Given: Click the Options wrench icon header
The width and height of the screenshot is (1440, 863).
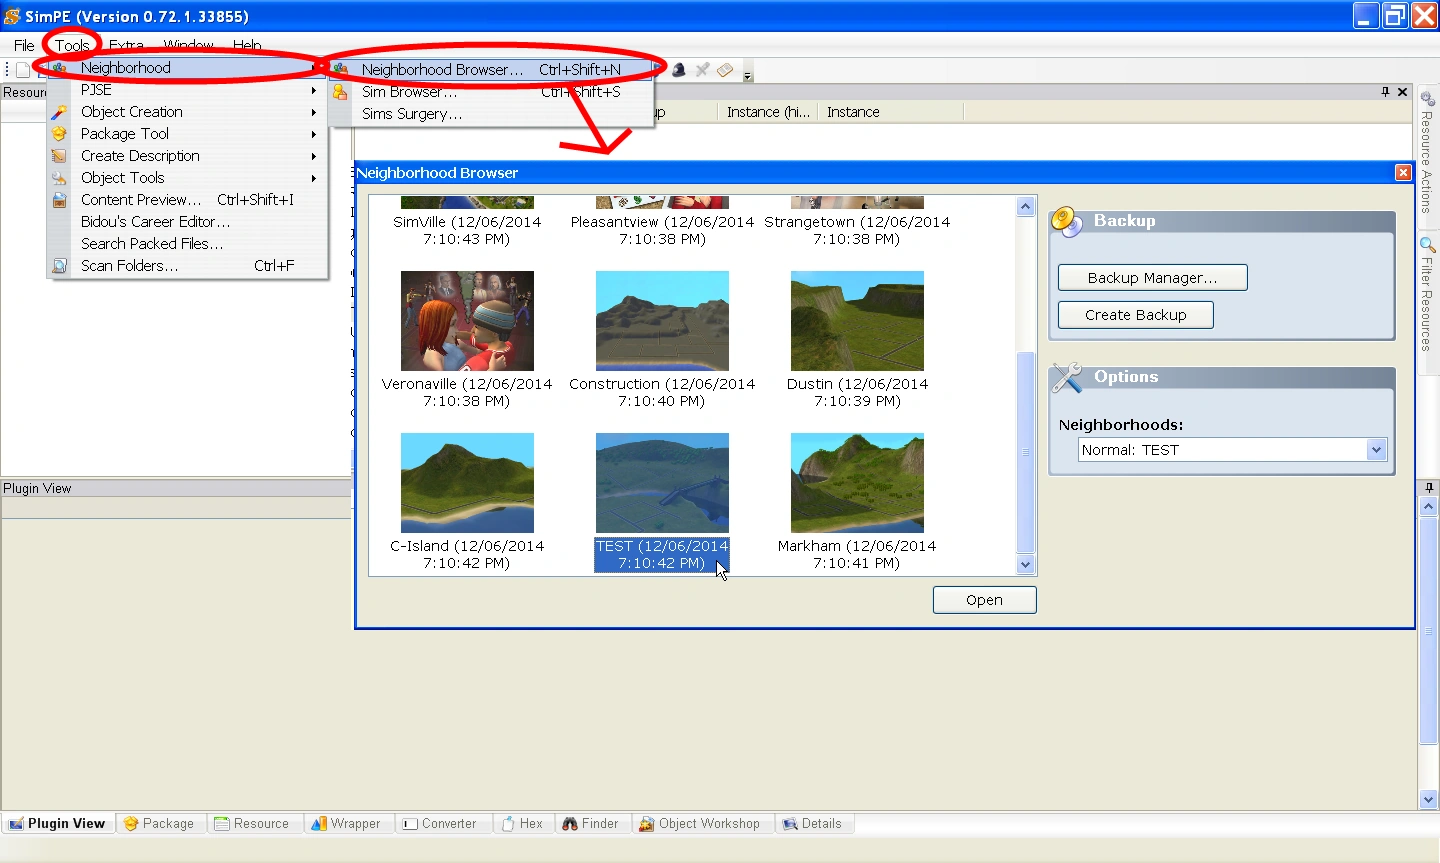Looking at the screenshot, I should pyautogui.click(x=1067, y=378).
